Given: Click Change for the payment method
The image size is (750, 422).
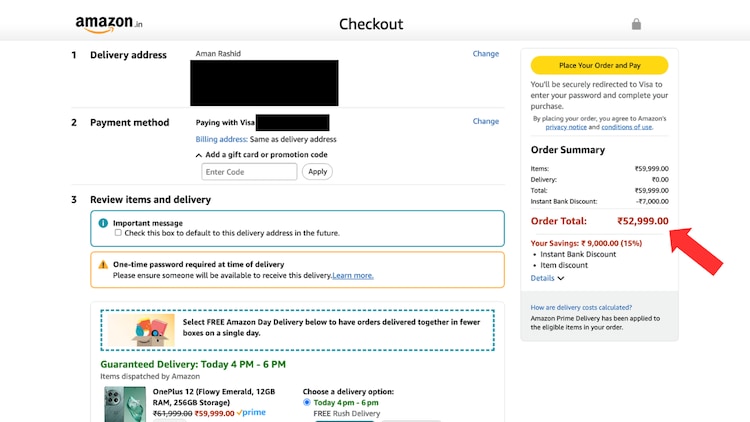Looking at the screenshot, I should [486, 121].
